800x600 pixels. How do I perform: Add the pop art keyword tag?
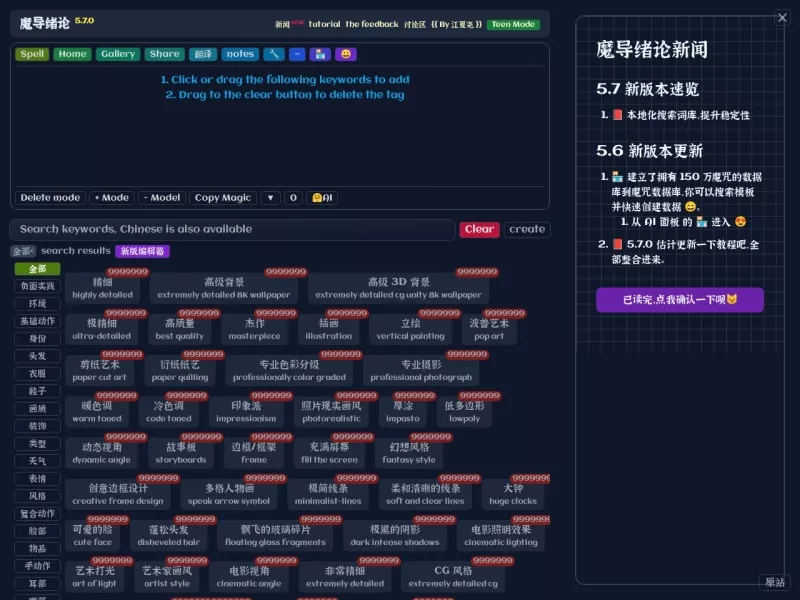pos(489,330)
